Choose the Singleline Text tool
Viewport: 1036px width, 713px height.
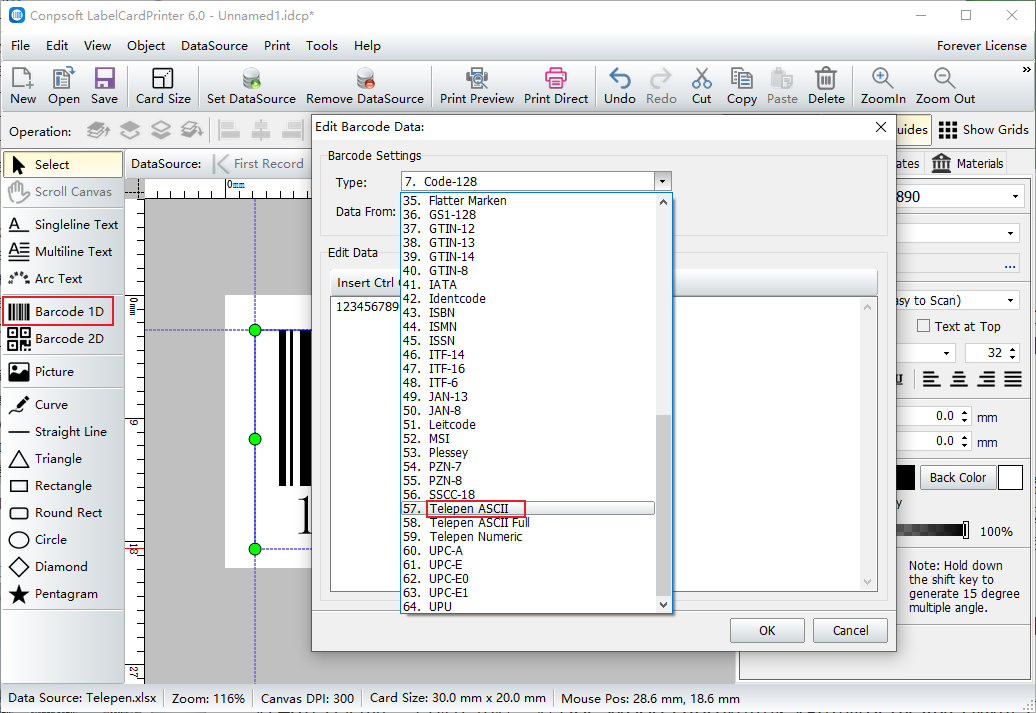(63, 225)
